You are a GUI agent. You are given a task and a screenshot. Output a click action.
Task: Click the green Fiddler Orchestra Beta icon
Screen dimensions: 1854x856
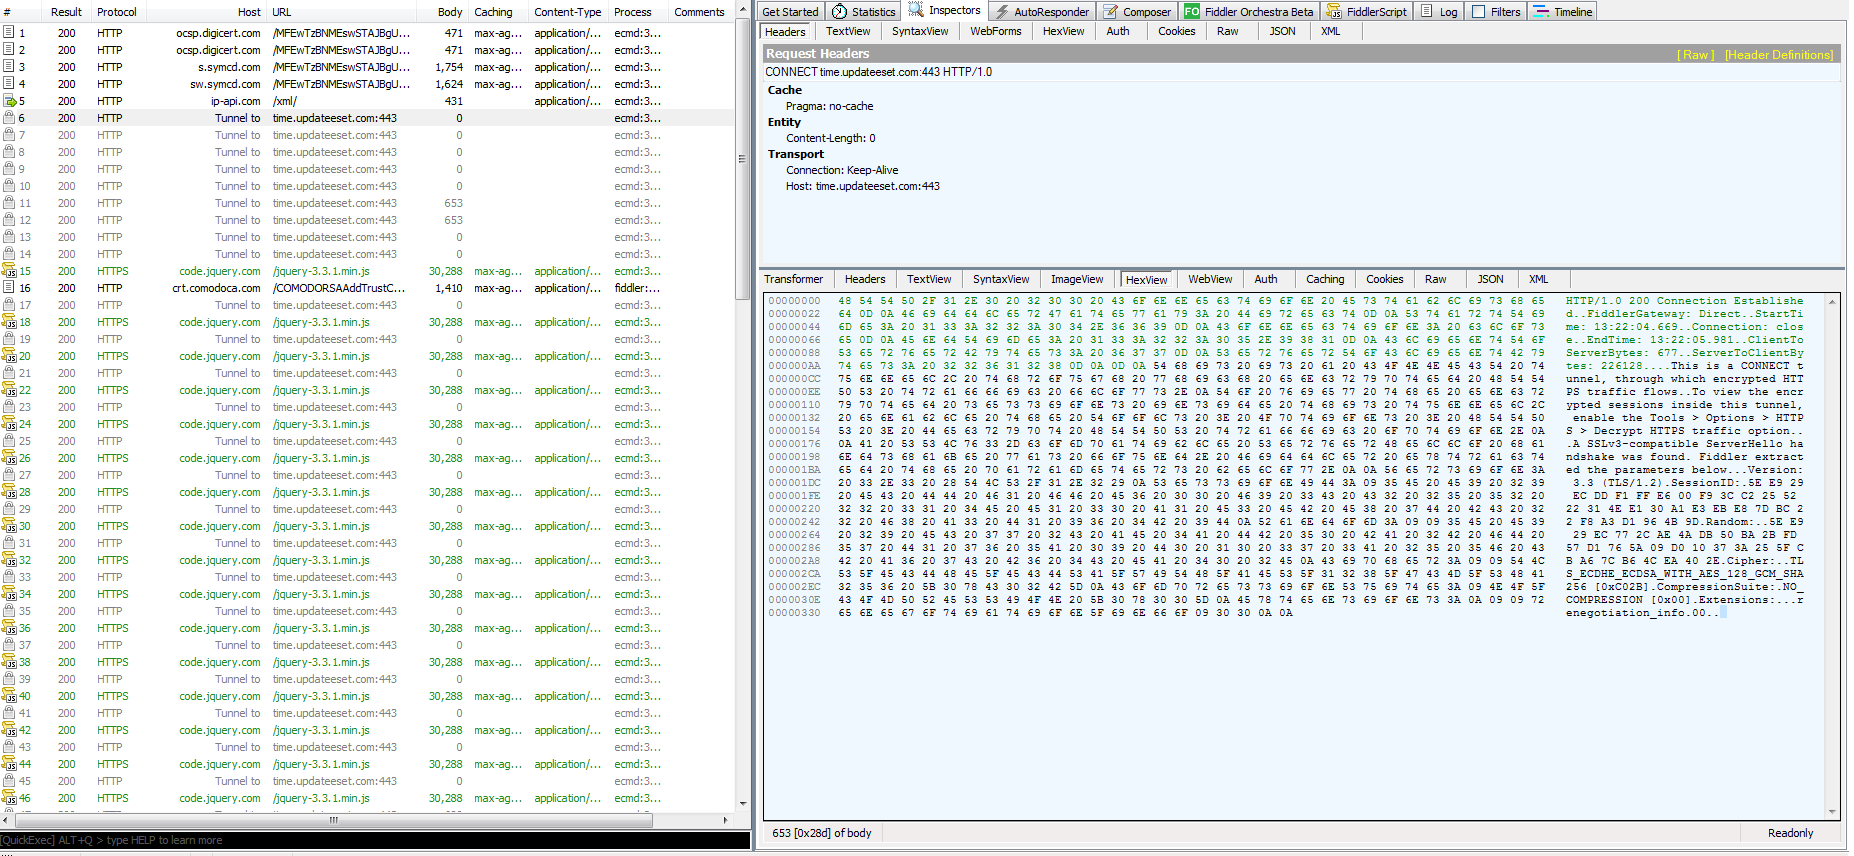coord(1192,12)
